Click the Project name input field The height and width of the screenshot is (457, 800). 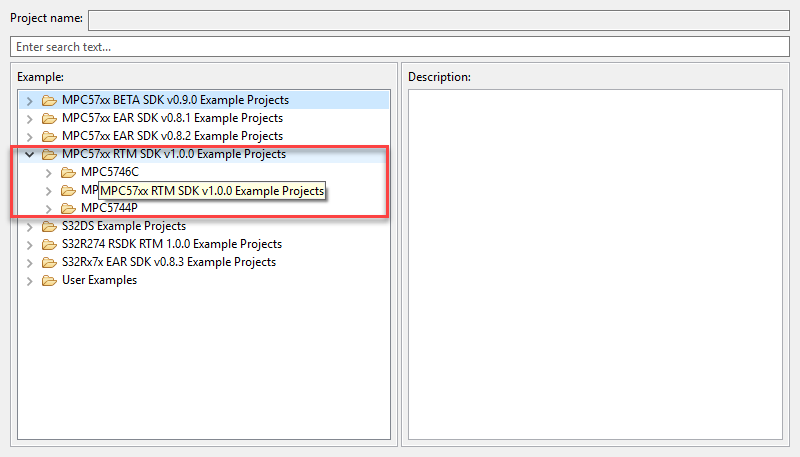439,20
